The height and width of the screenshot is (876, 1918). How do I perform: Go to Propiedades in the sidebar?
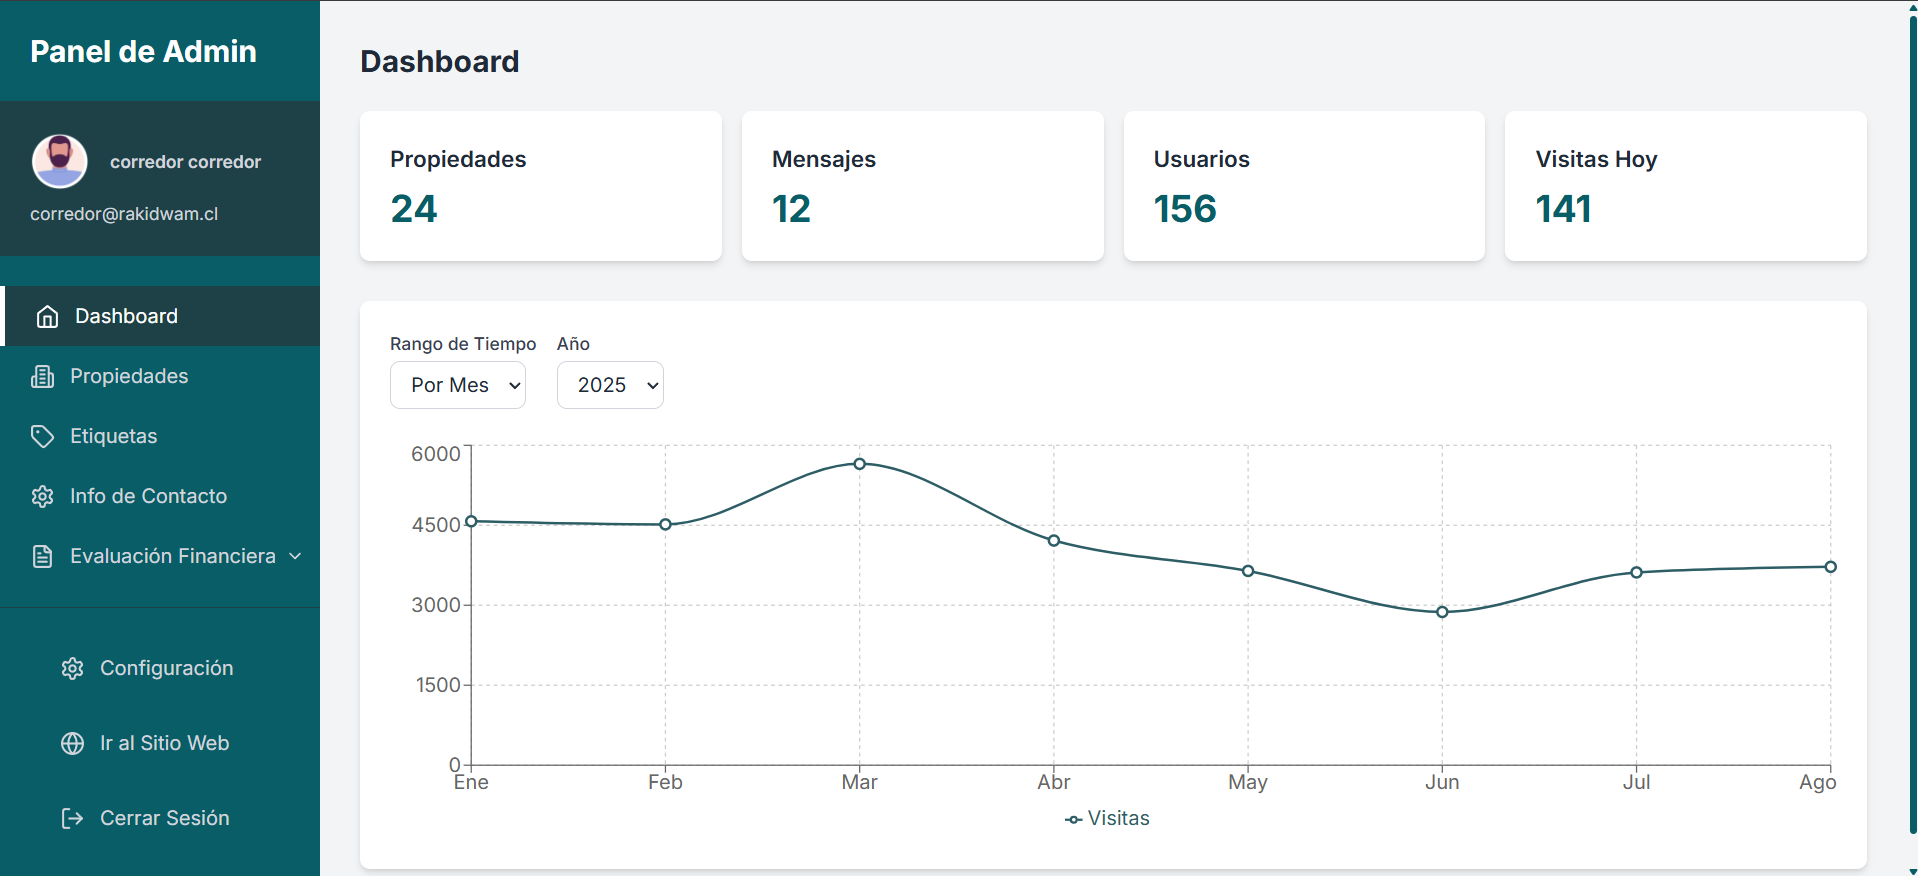point(129,376)
